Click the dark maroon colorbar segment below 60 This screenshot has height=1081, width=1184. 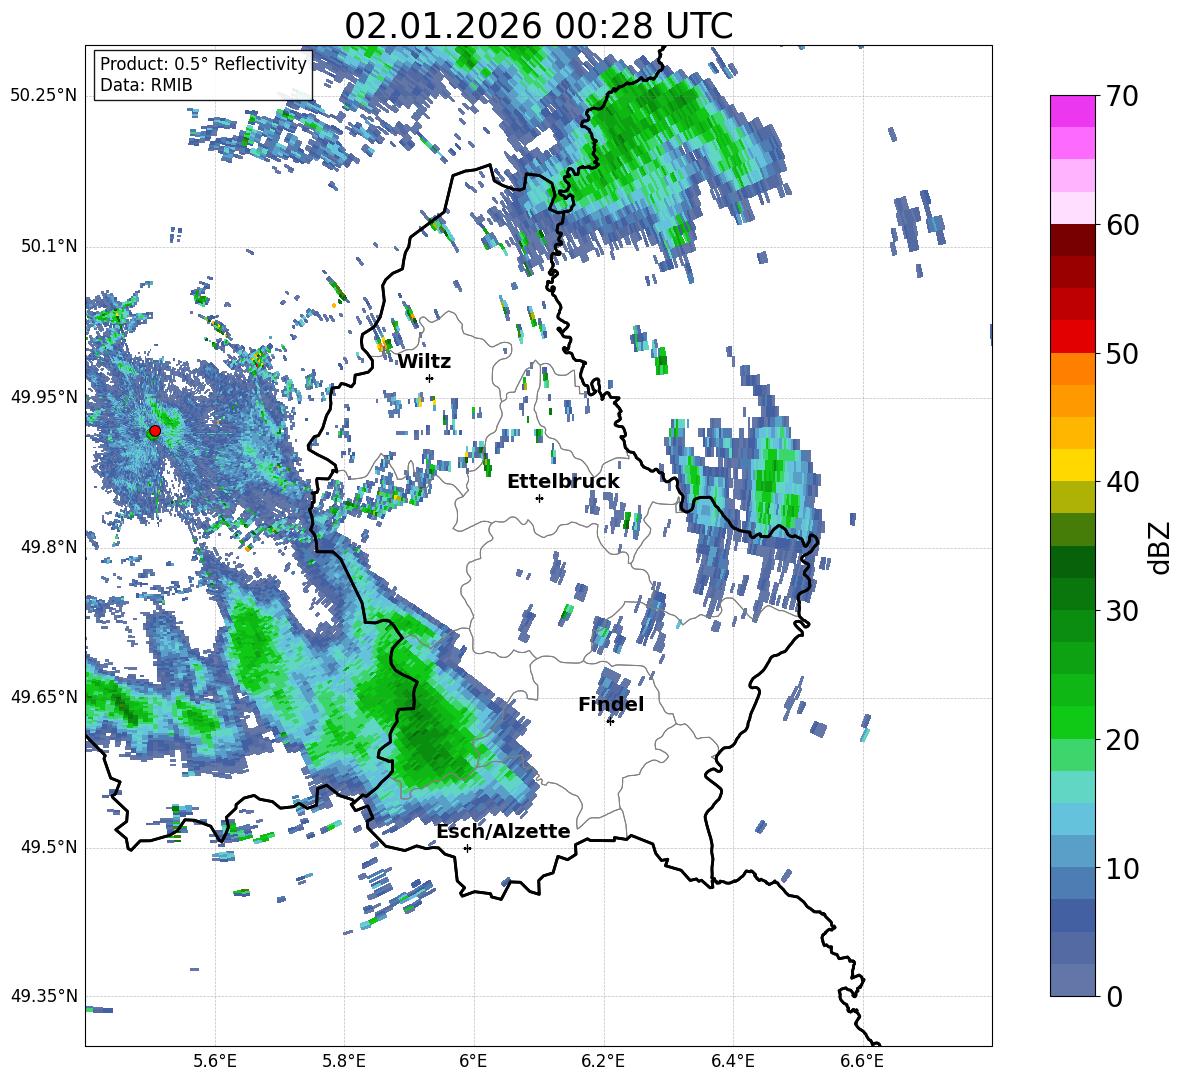pos(1072,240)
